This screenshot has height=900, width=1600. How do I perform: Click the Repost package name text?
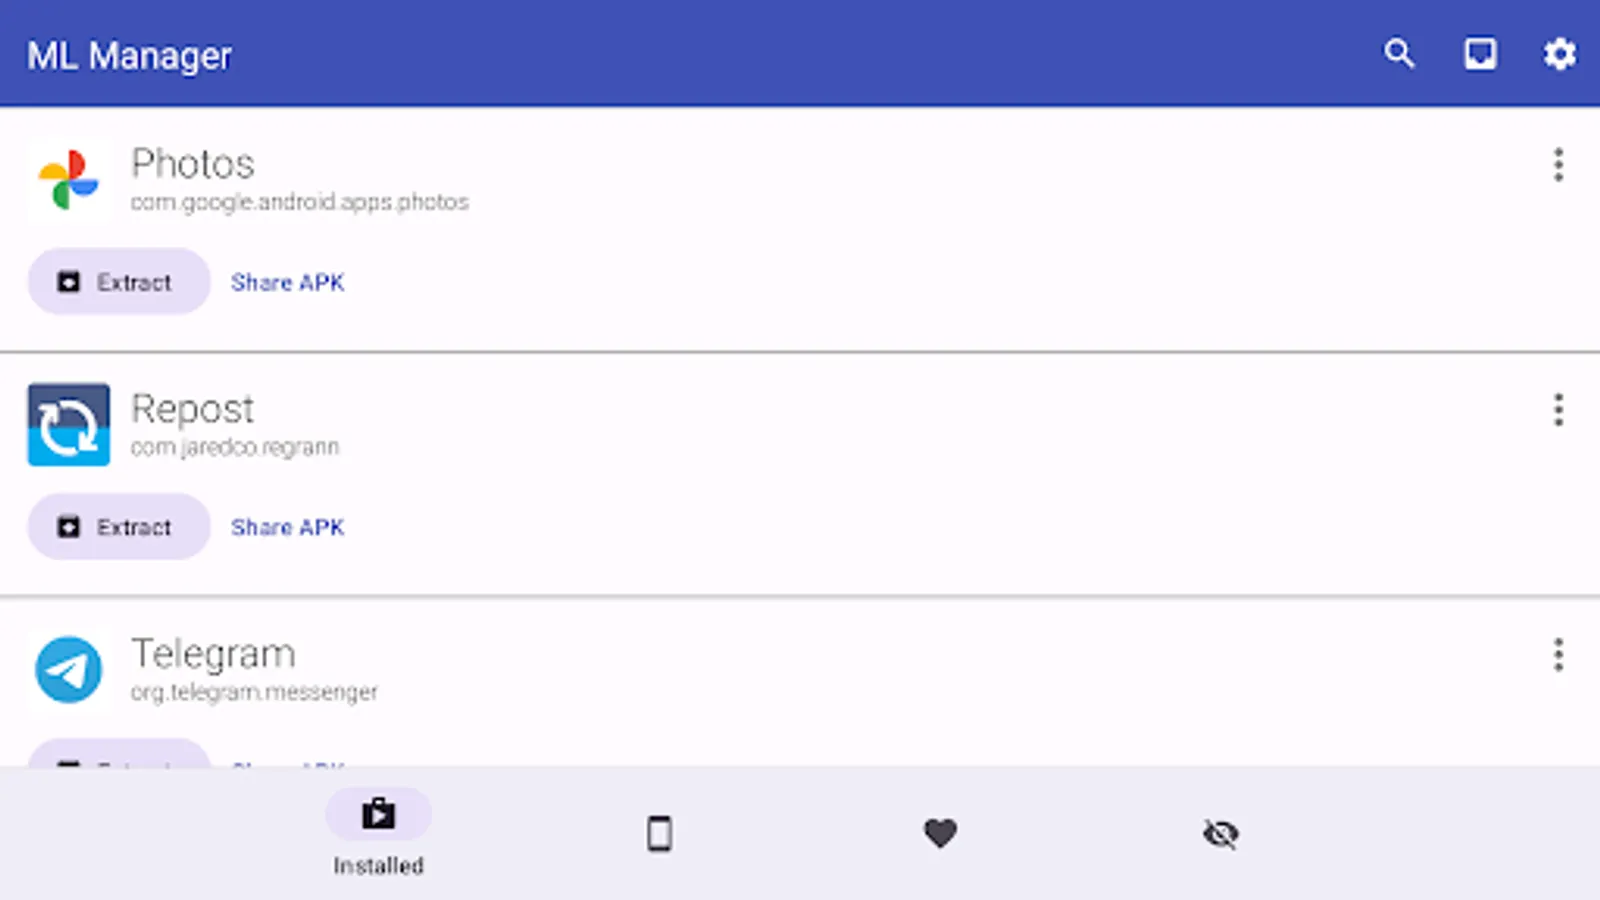[235, 447]
